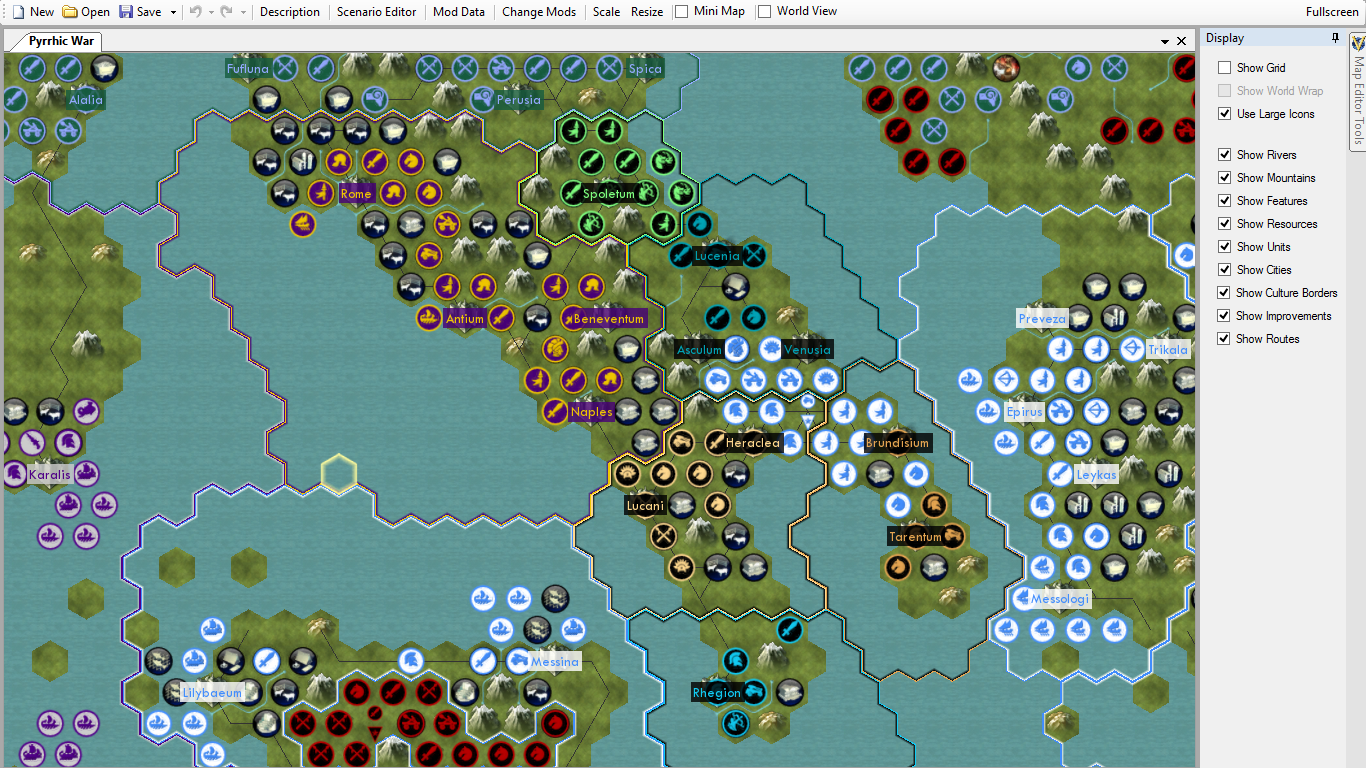The height and width of the screenshot is (768, 1366).
Task: Select the horseman icon left of Rome
Action: [x=321, y=192]
